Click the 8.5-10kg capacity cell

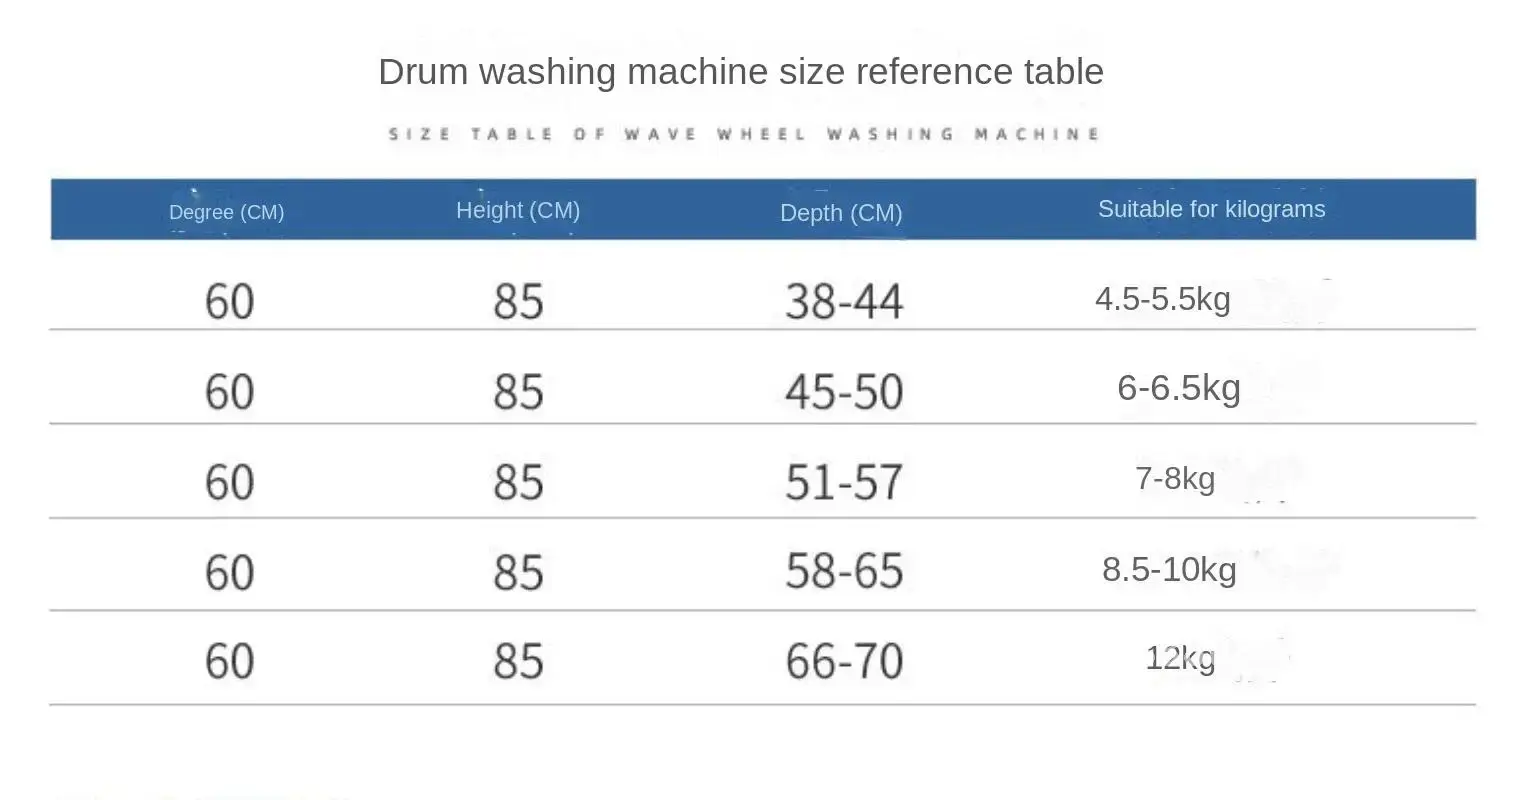pos(1169,569)
